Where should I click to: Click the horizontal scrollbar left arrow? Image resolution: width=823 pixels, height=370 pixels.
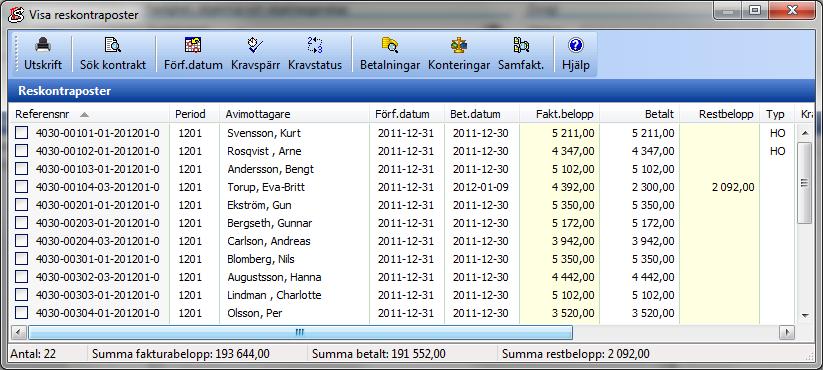pos(19,332)
